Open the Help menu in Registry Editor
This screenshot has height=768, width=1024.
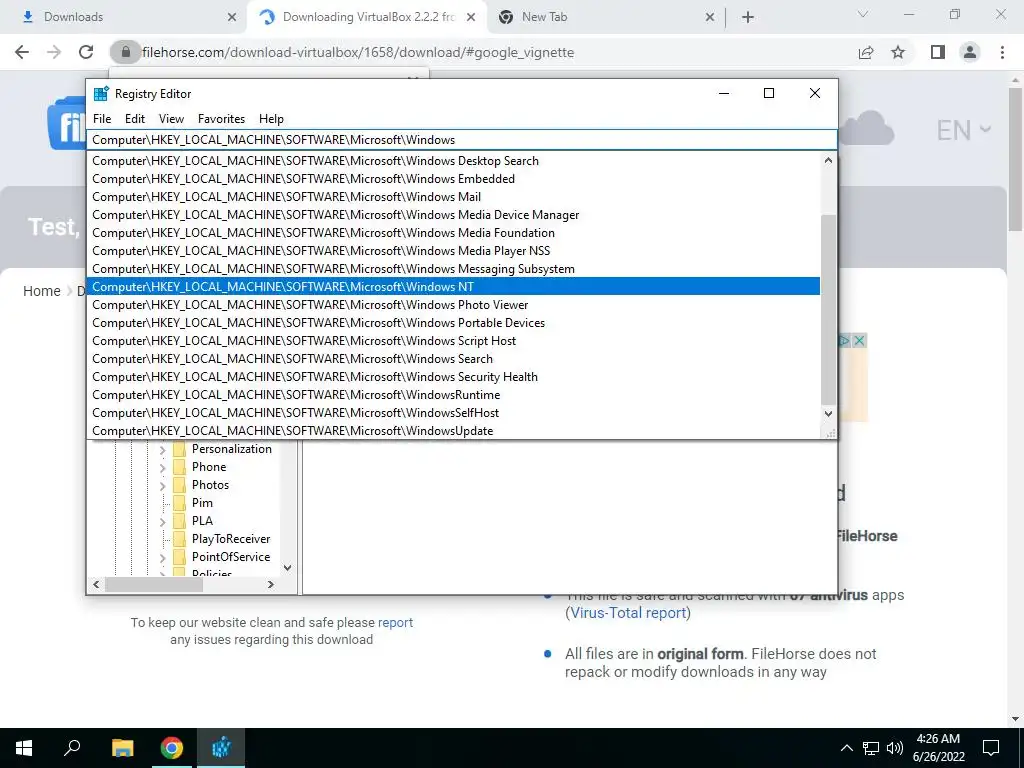[x=271, y=119]
